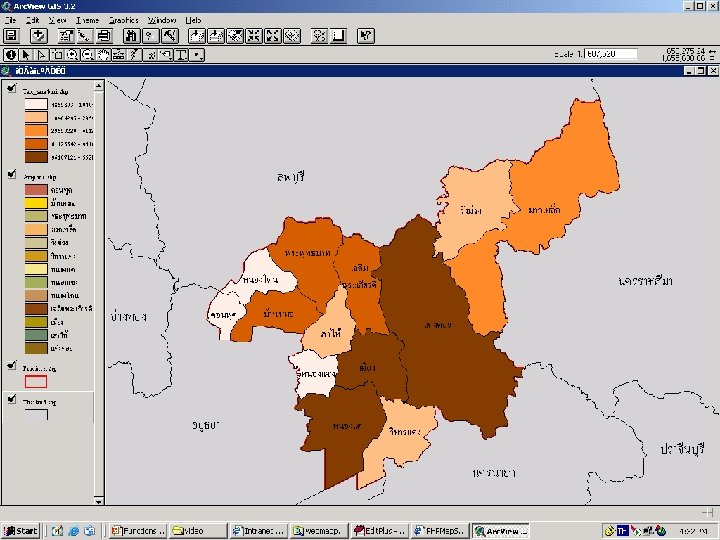Zoom to active themes
The width and height of the screenshot is (720, 540).
216,36
